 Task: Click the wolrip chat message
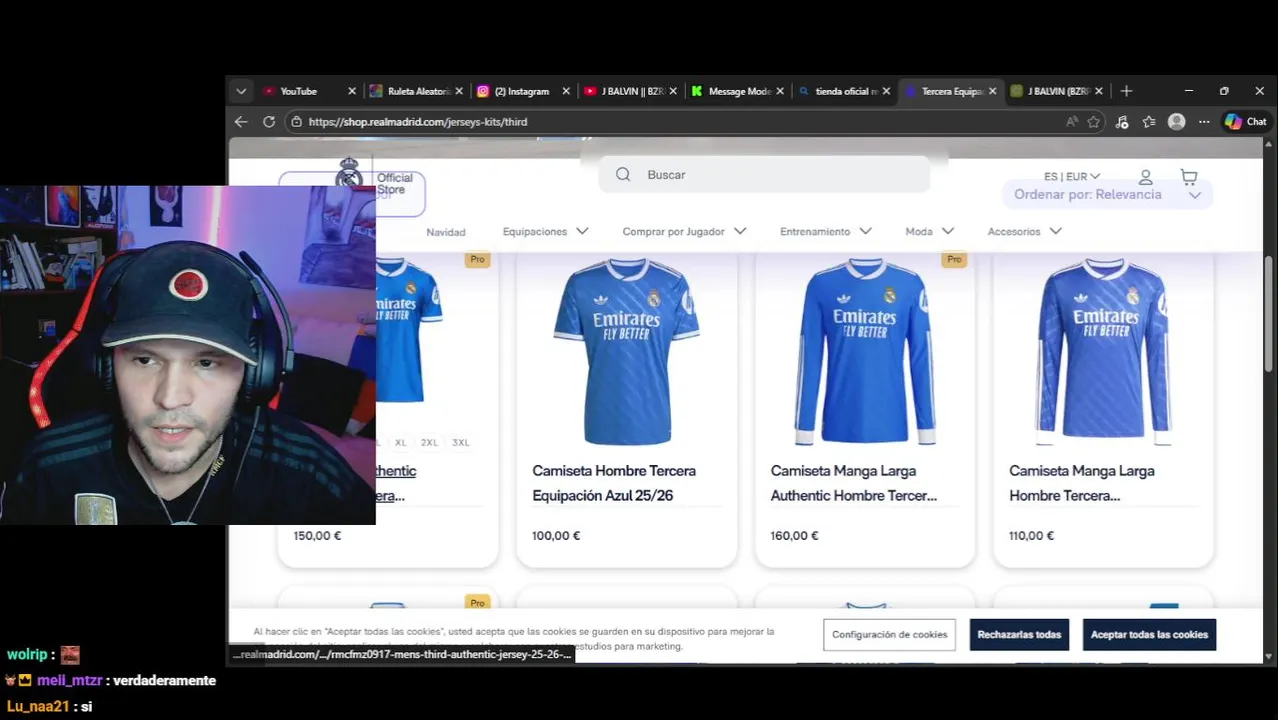click(x=43, y=655)
